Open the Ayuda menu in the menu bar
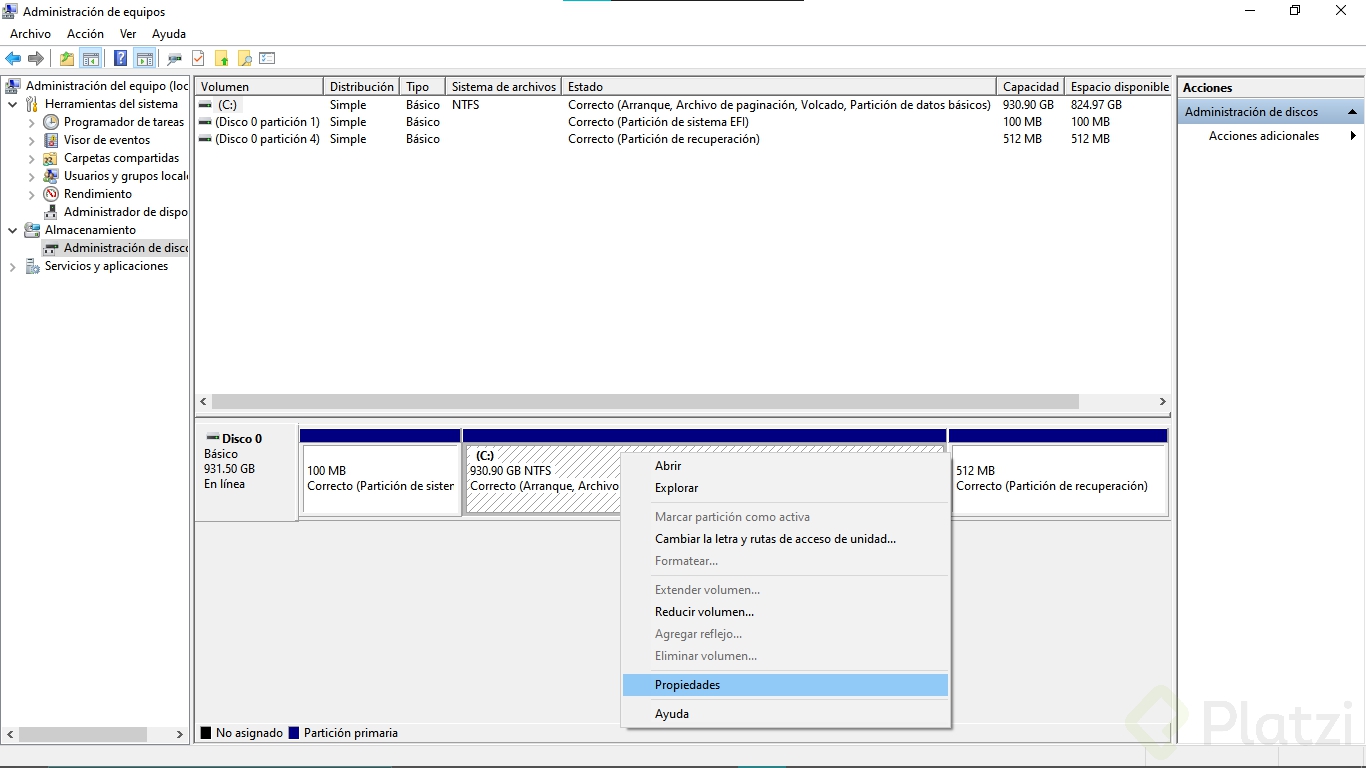 click(169, 34)
